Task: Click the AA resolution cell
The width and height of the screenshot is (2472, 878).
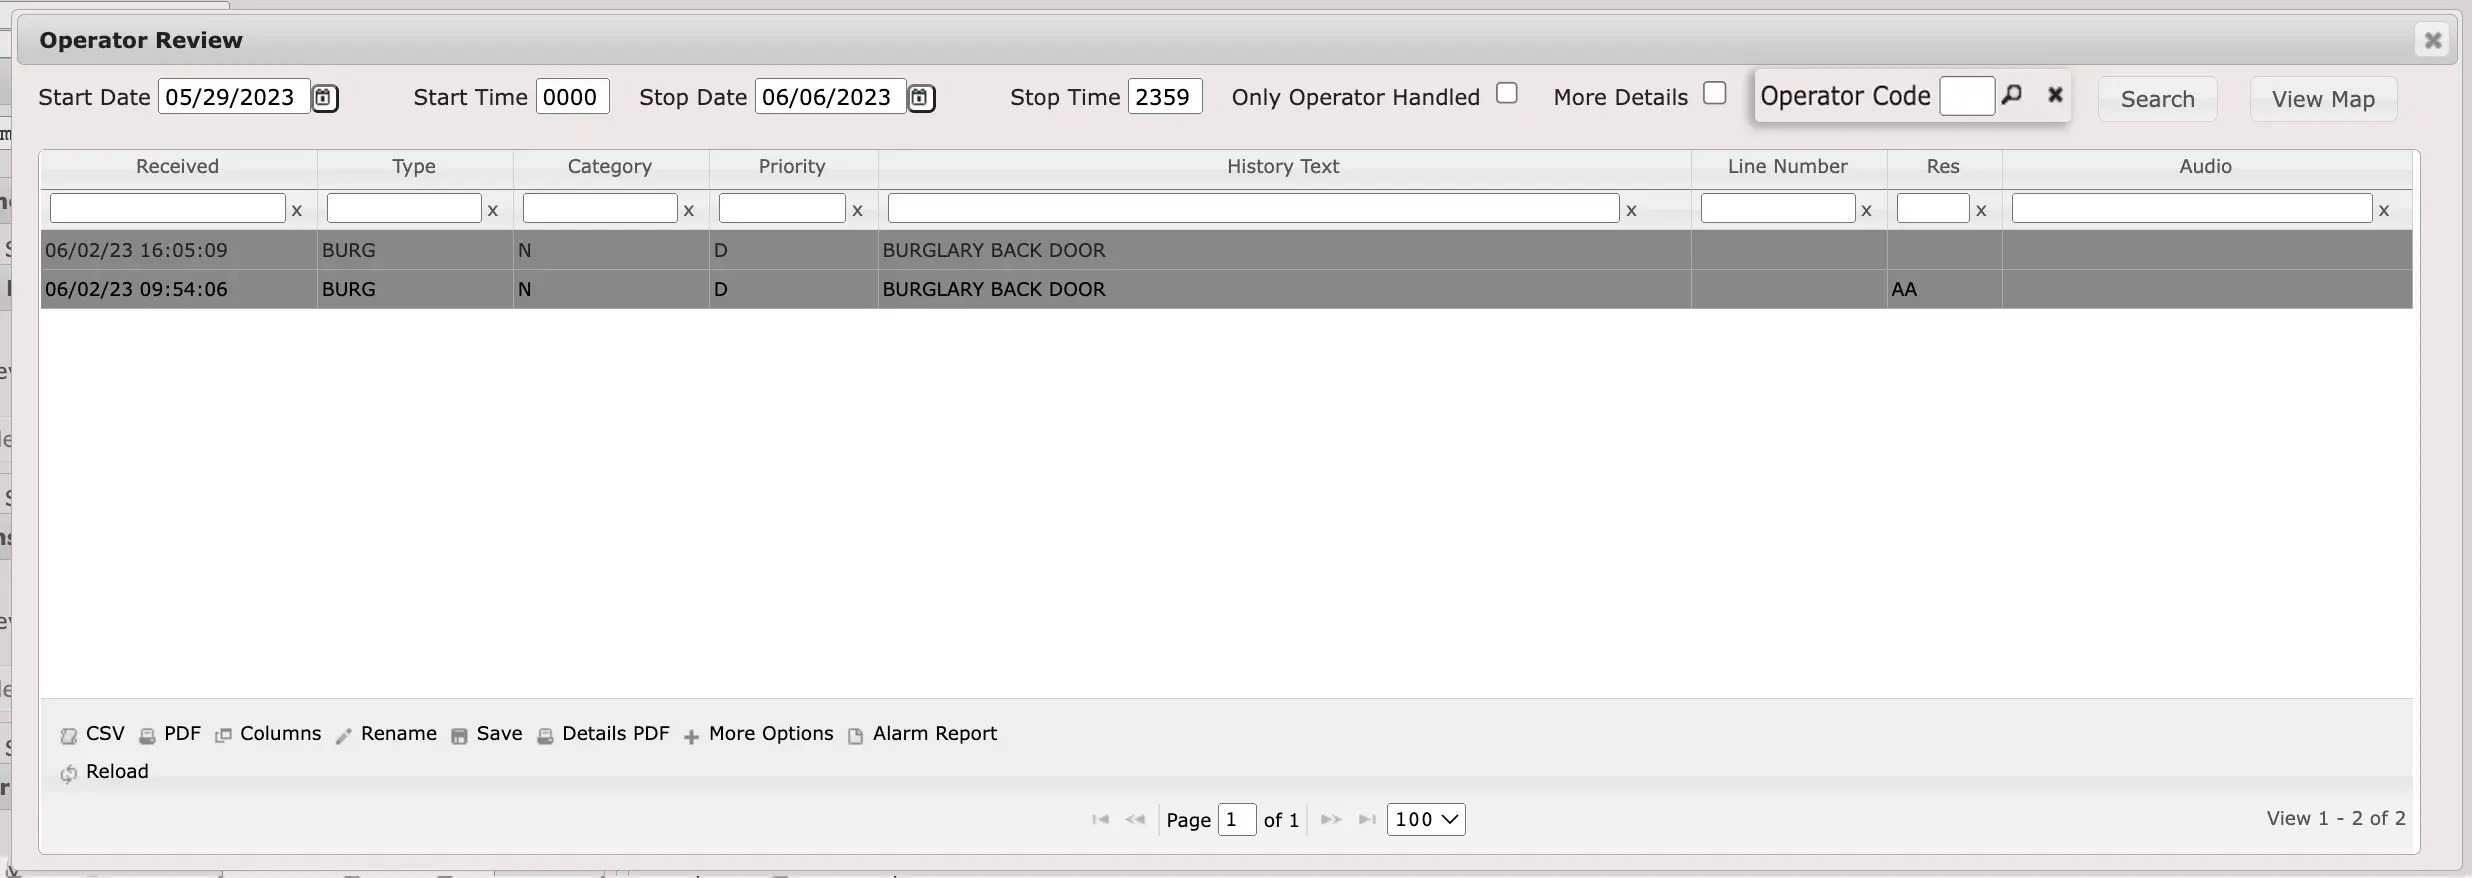Action: 1944,289
